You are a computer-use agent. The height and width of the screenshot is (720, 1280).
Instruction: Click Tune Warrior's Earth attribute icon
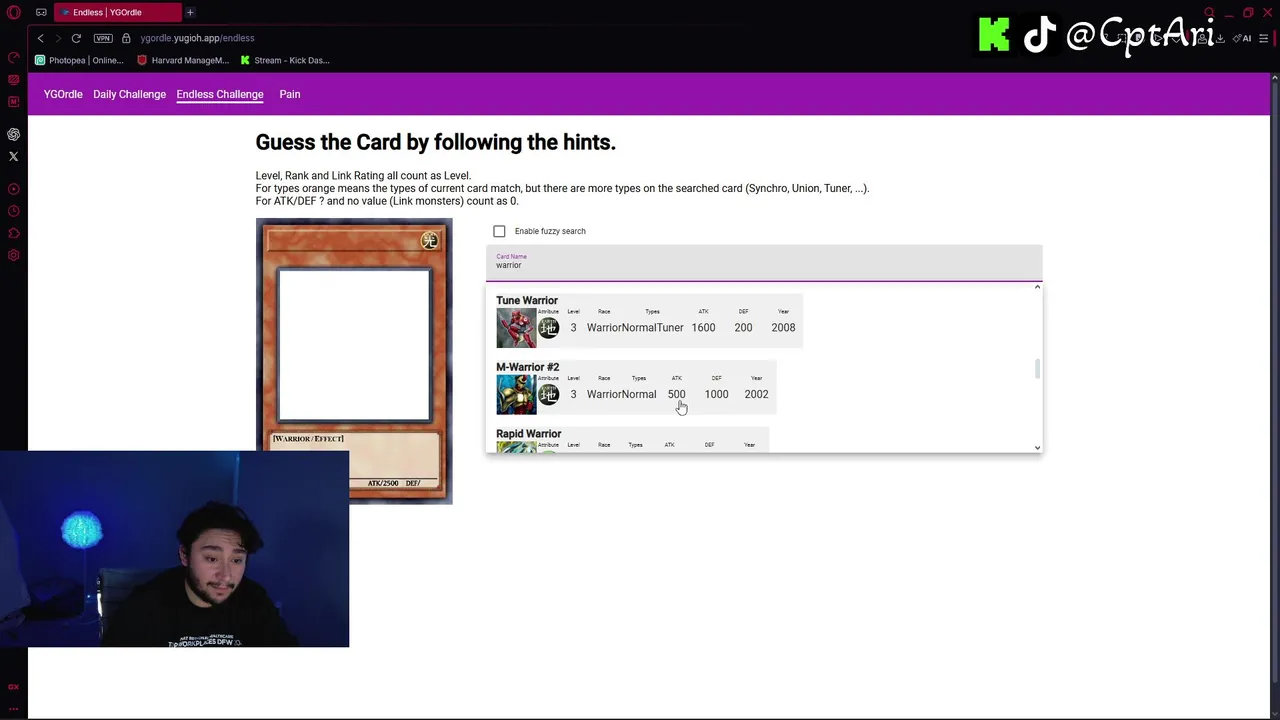pyautogui.click(x=549, y=328)
